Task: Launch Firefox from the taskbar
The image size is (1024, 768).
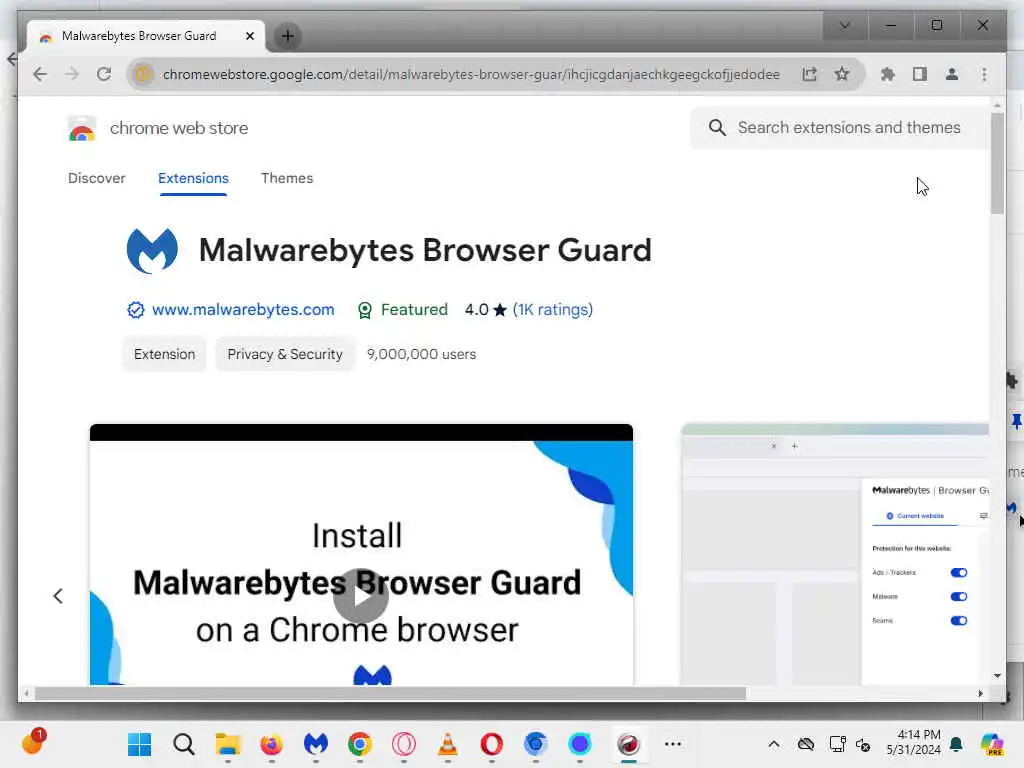Action: click(x=272, y=744)
